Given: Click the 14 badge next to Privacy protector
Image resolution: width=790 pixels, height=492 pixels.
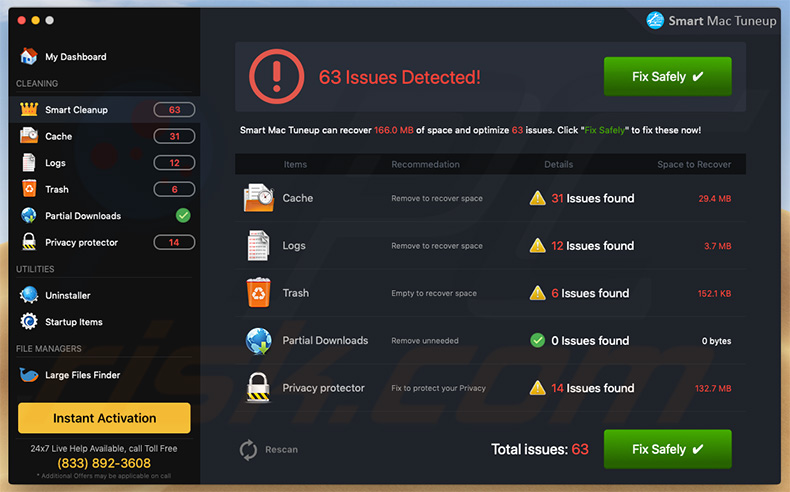Looking at the screenshot, I should pos(174,242).
